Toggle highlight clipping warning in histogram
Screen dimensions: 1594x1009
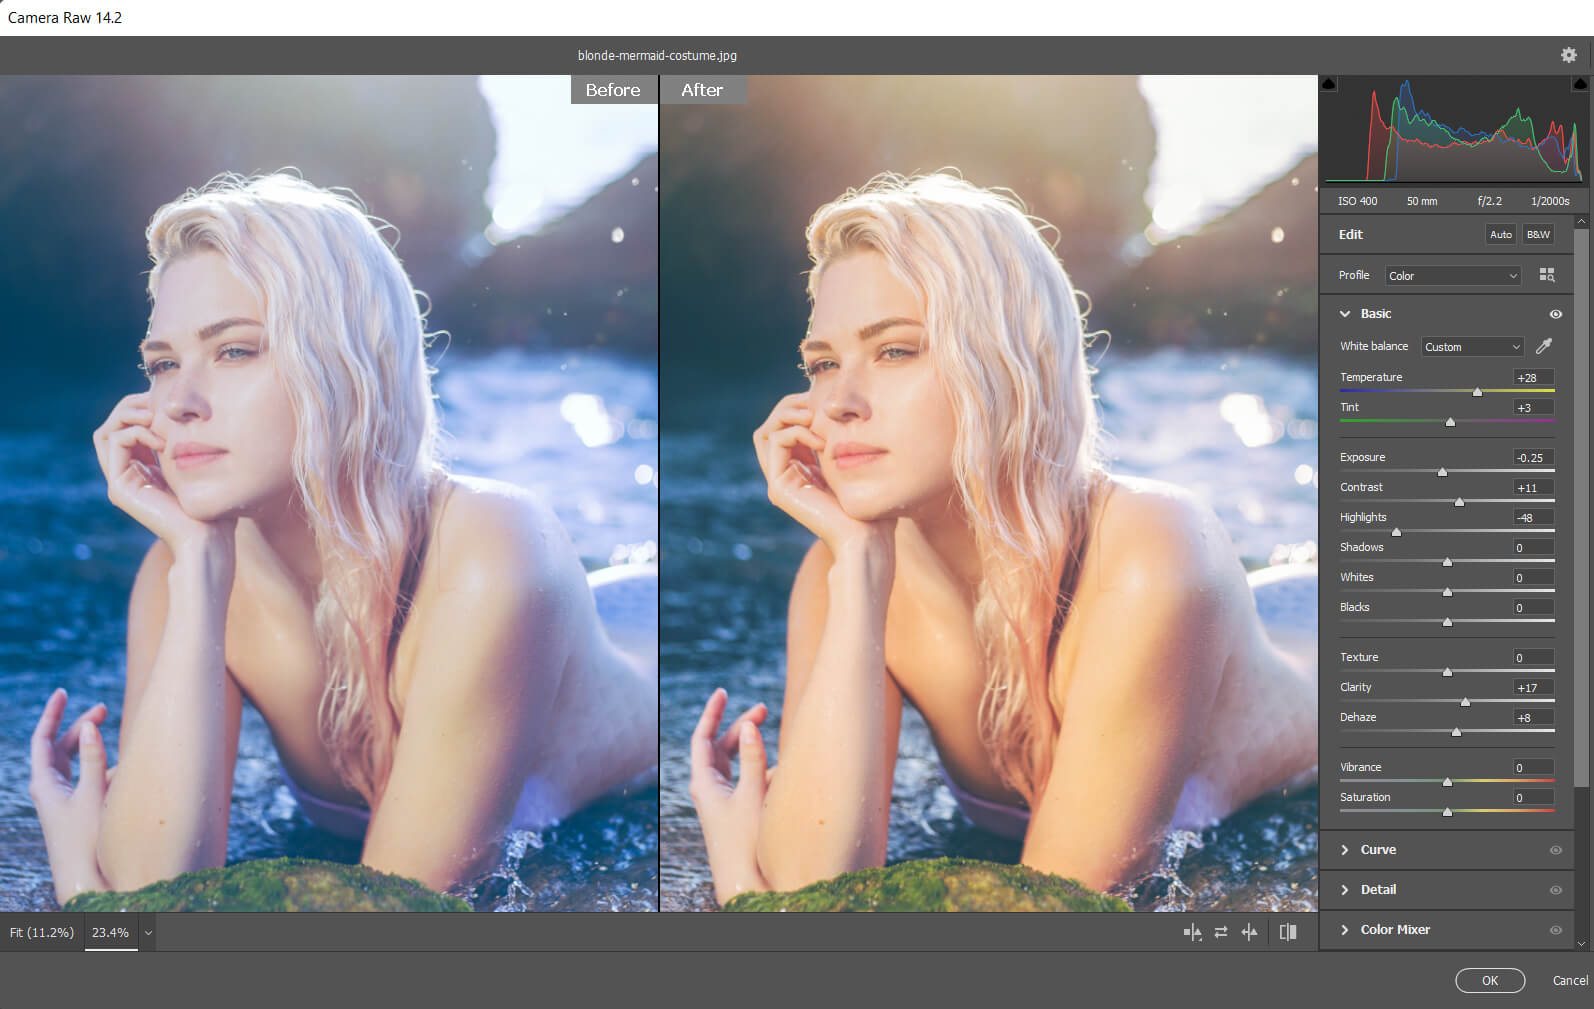pos(1580,84)
